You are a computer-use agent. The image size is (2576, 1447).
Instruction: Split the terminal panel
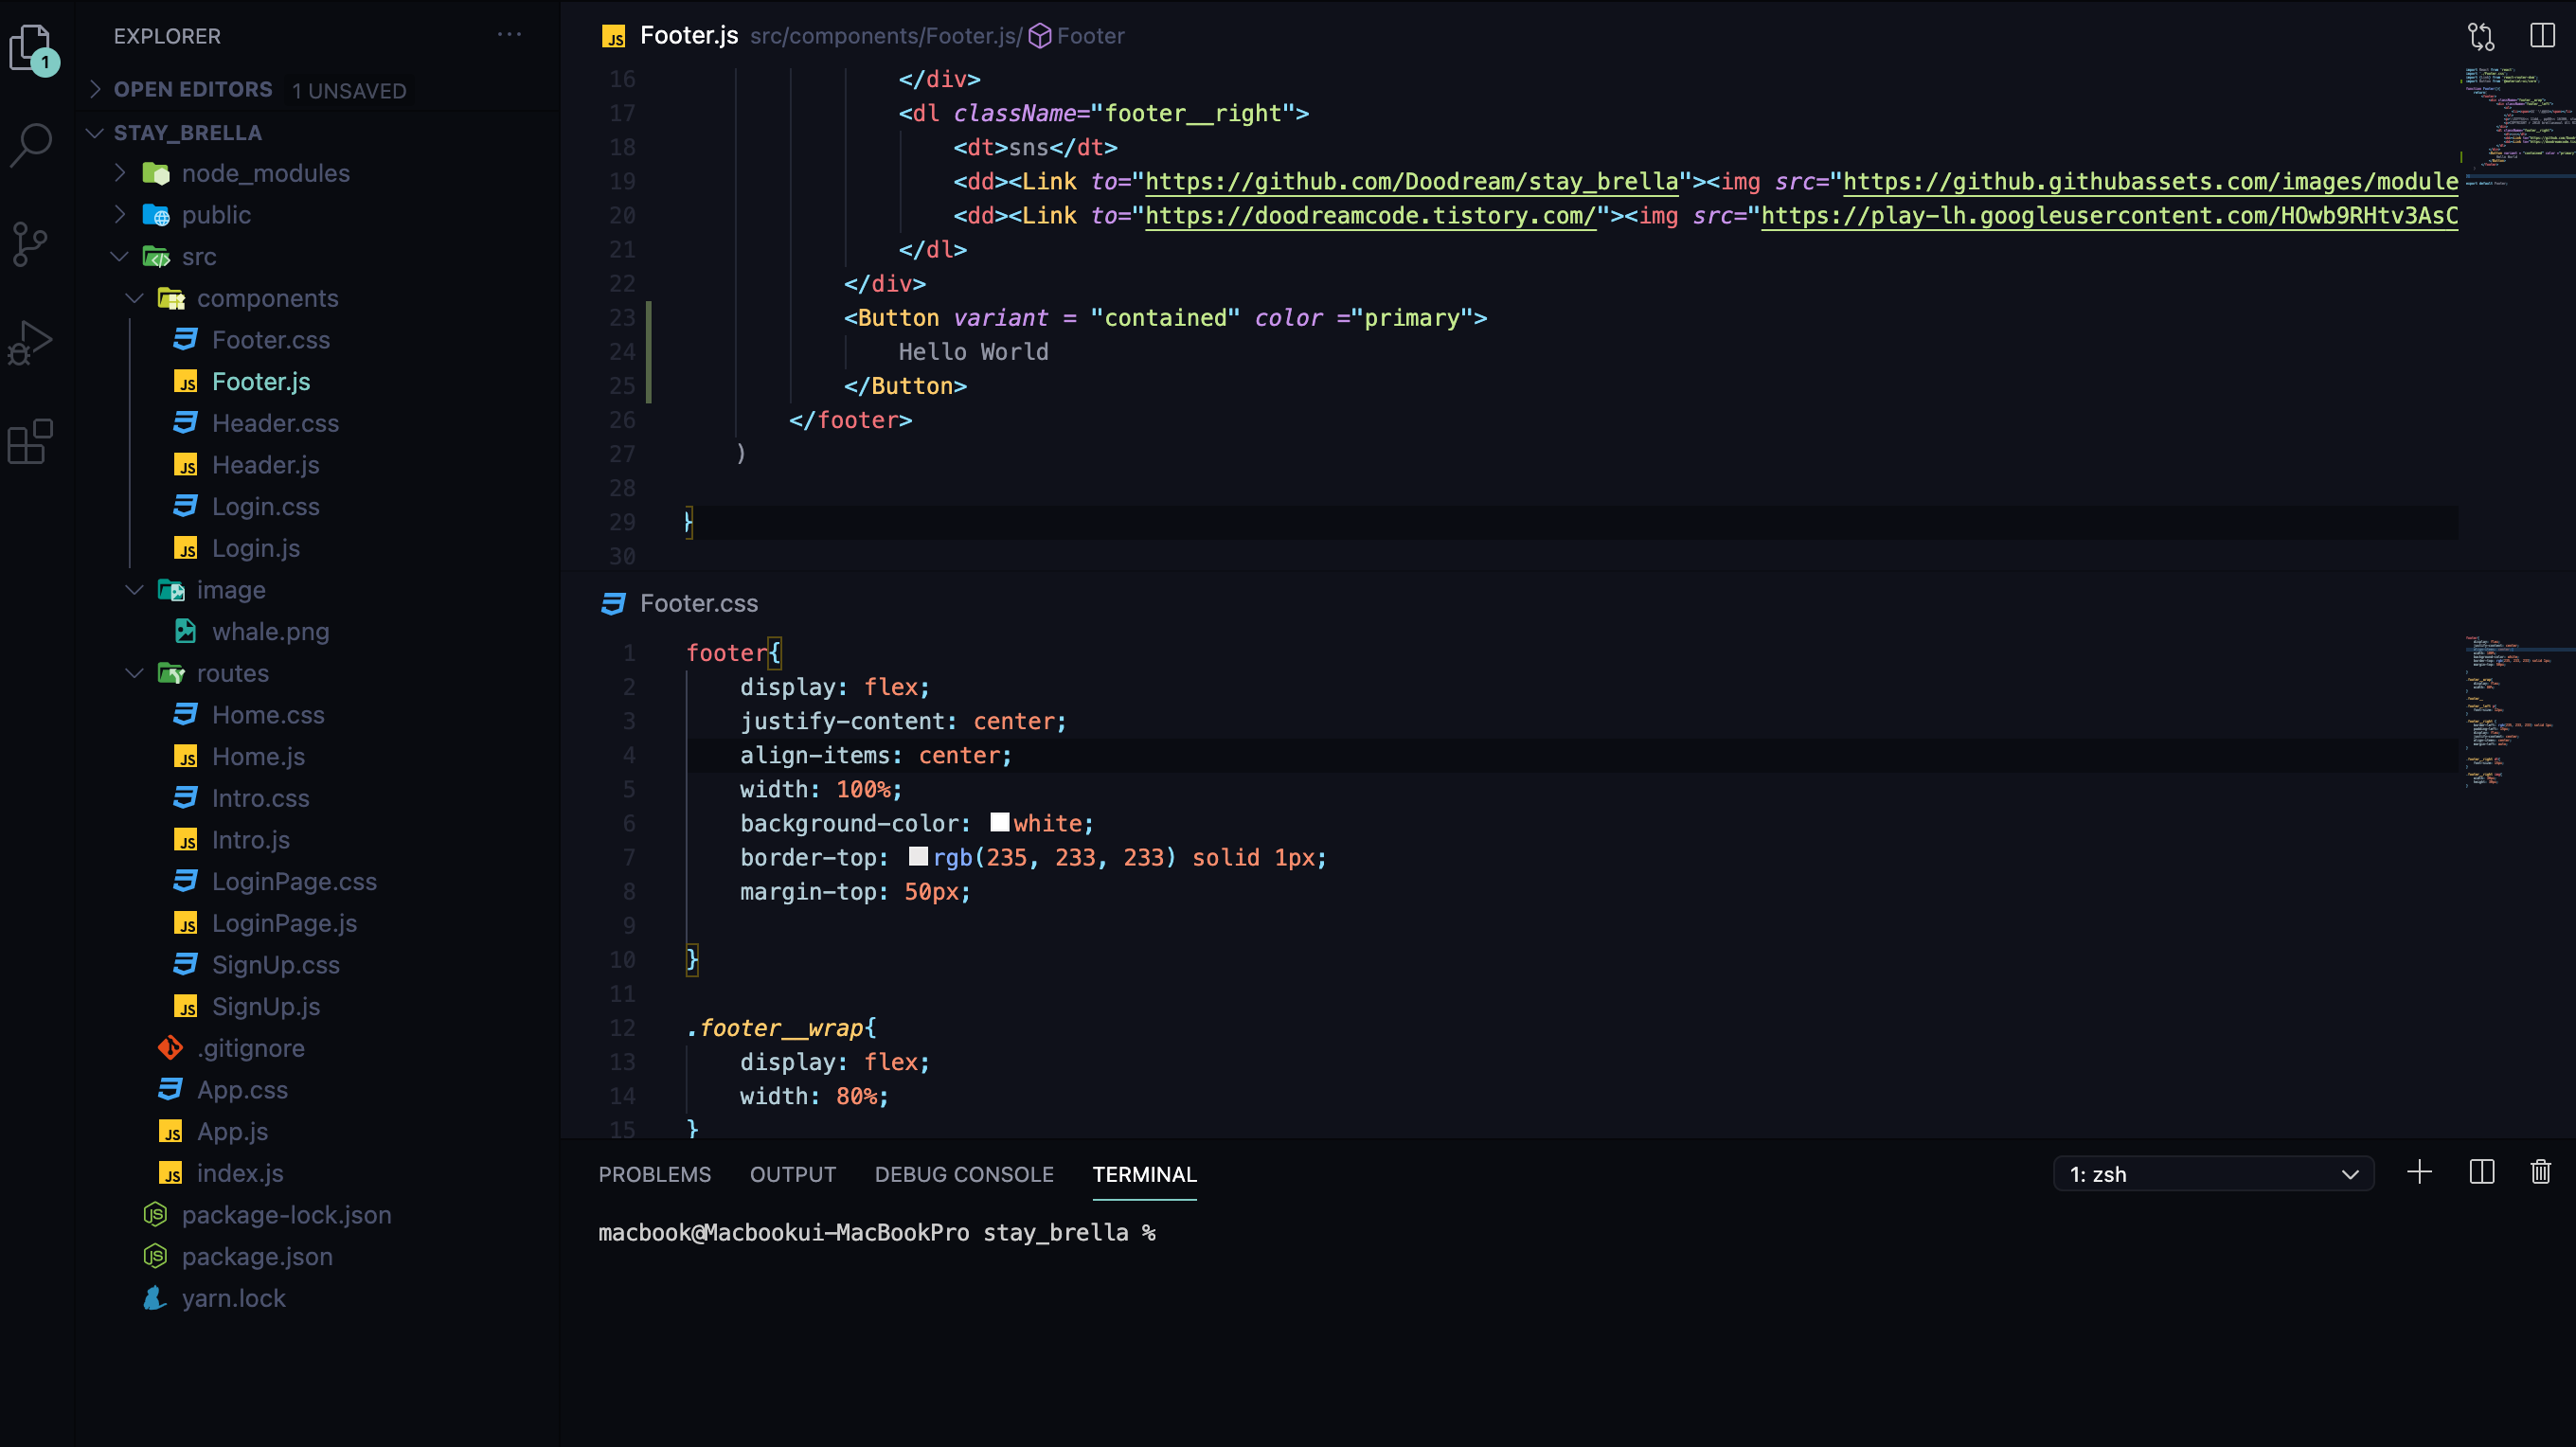(2482, 1172)
